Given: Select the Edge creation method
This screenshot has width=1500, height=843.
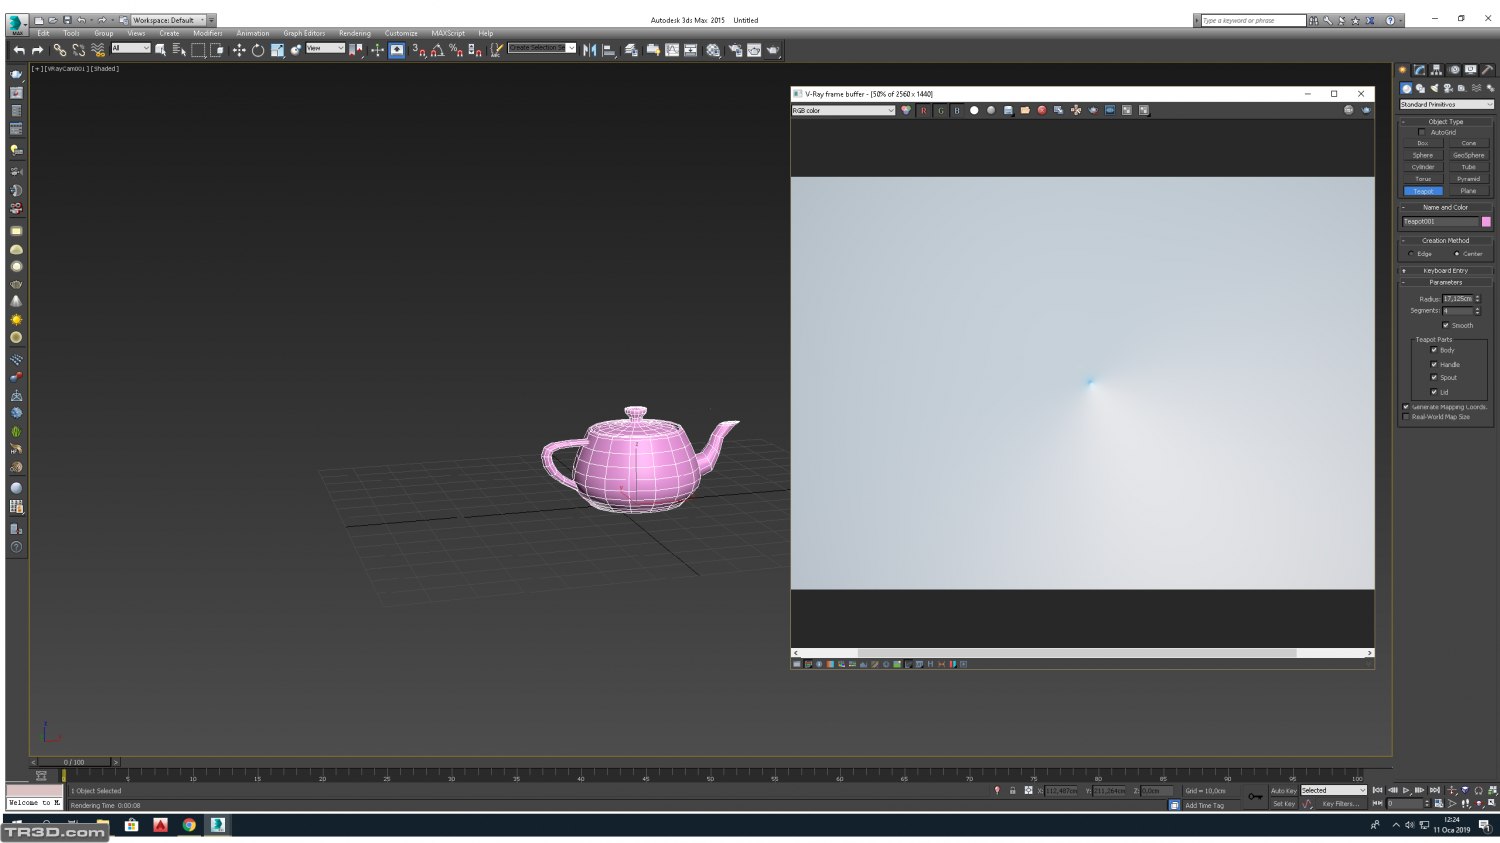Looking at the screenshot, I should pyautogui.click(x=1411, y=254).
